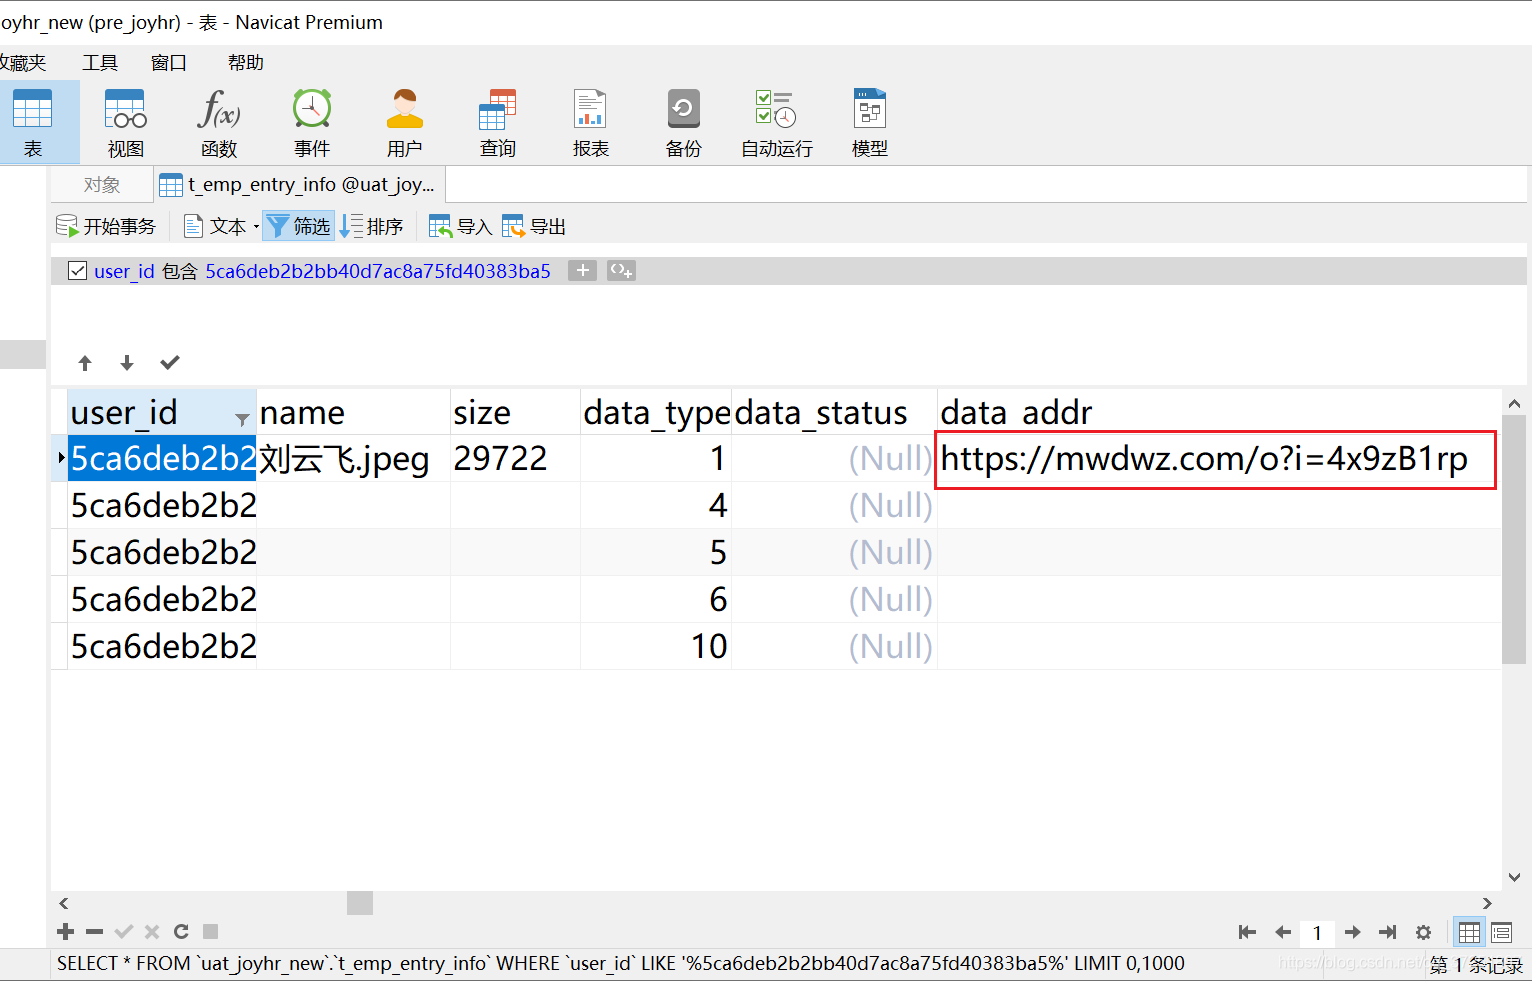Open the user_id column filter dropdown arrow
The height and width of the screenshot is (981, 1532).
242,419
